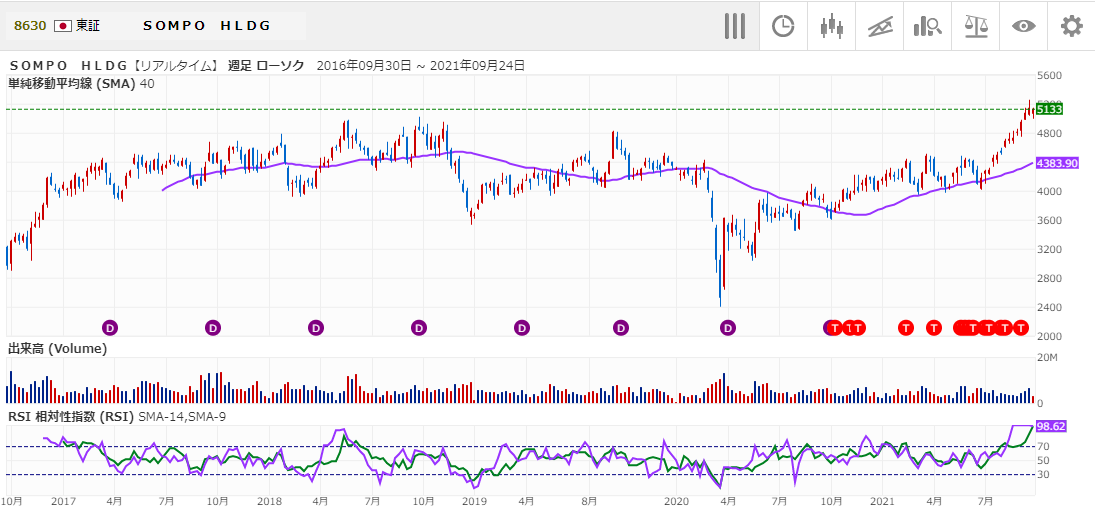
Task: Click the 東証 exchange label with flag
Action: (77, 26)
